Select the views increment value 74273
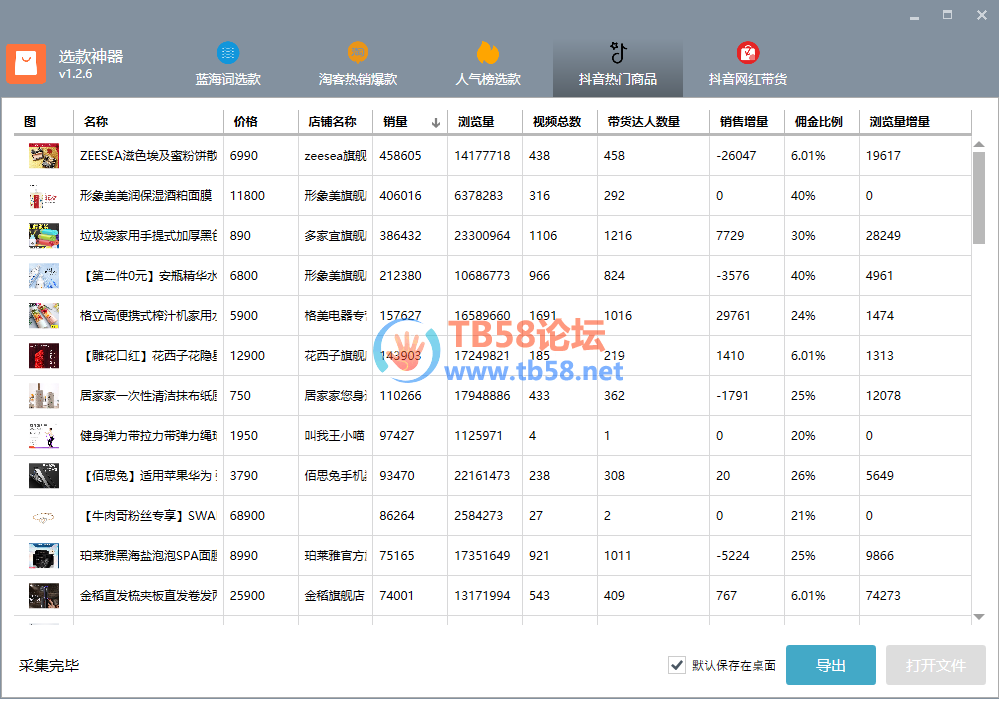 [883, 596]
